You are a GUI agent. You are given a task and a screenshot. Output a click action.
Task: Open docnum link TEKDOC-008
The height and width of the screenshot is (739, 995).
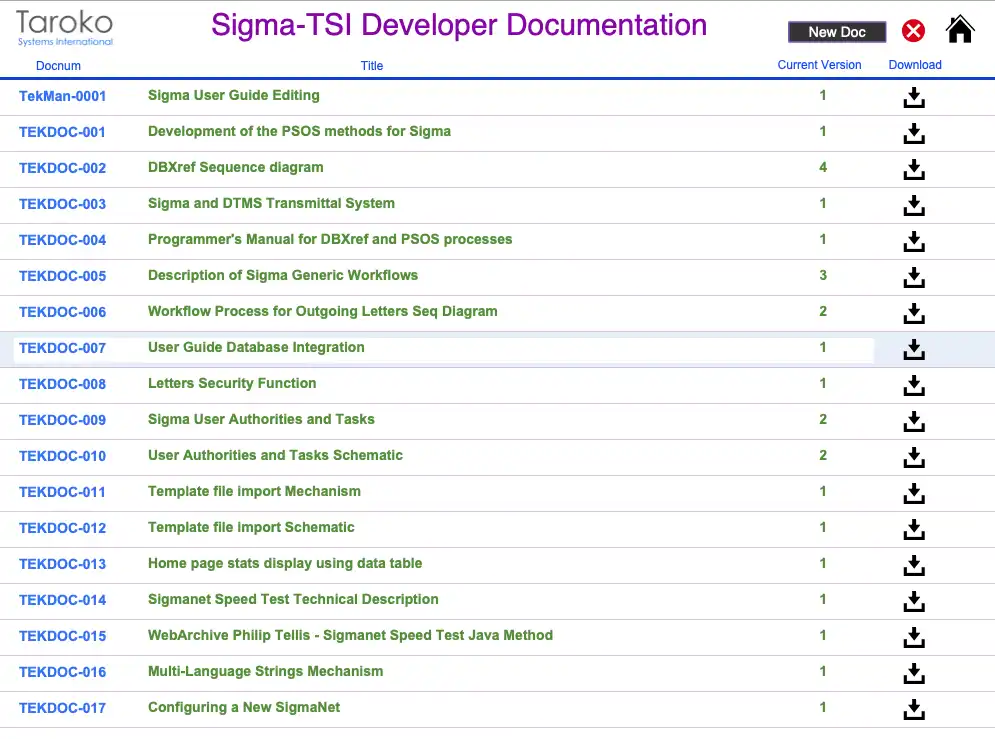point(62,384)
